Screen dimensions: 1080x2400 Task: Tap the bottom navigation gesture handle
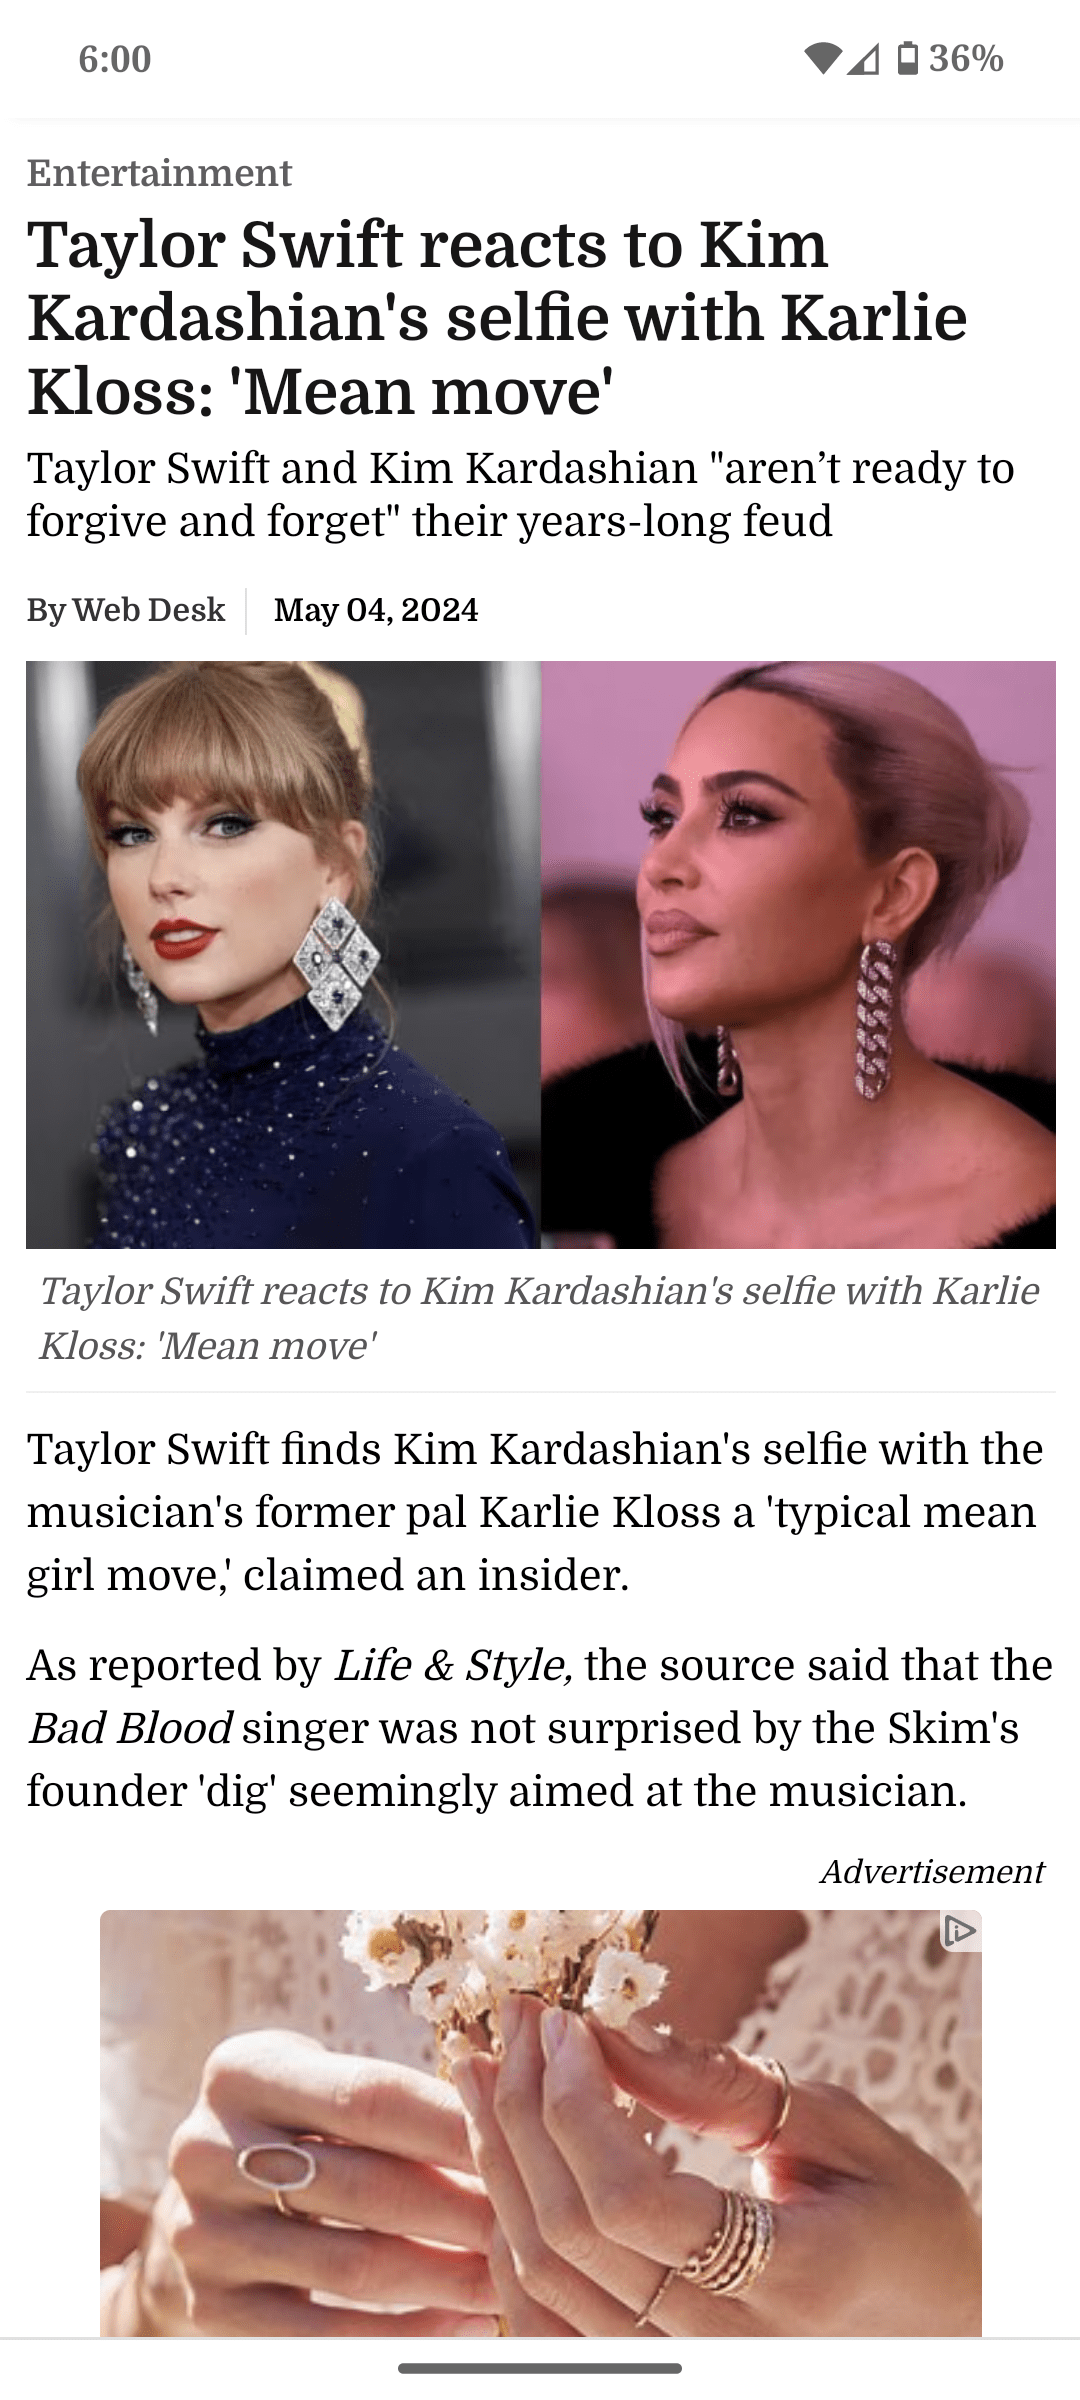pyautogui.click(x=540, y=2368)
